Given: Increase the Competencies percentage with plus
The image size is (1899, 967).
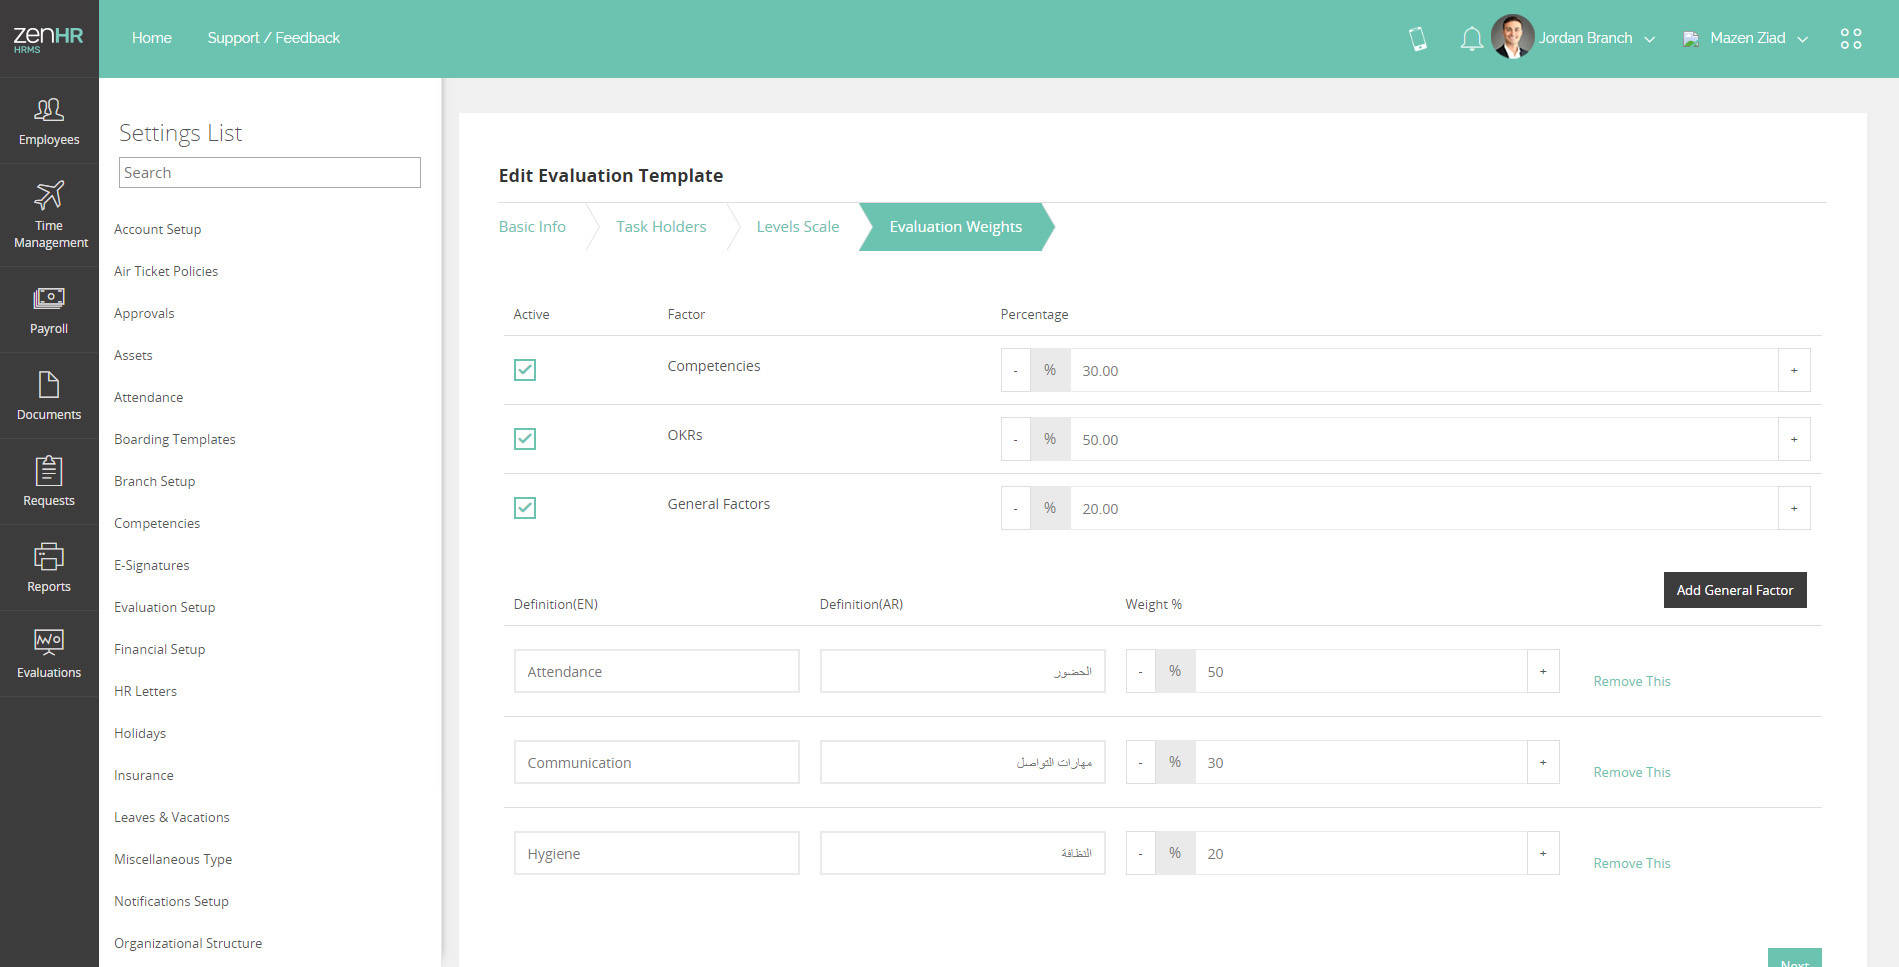Looking at the screenshot, I should [x=1794, y=371].
